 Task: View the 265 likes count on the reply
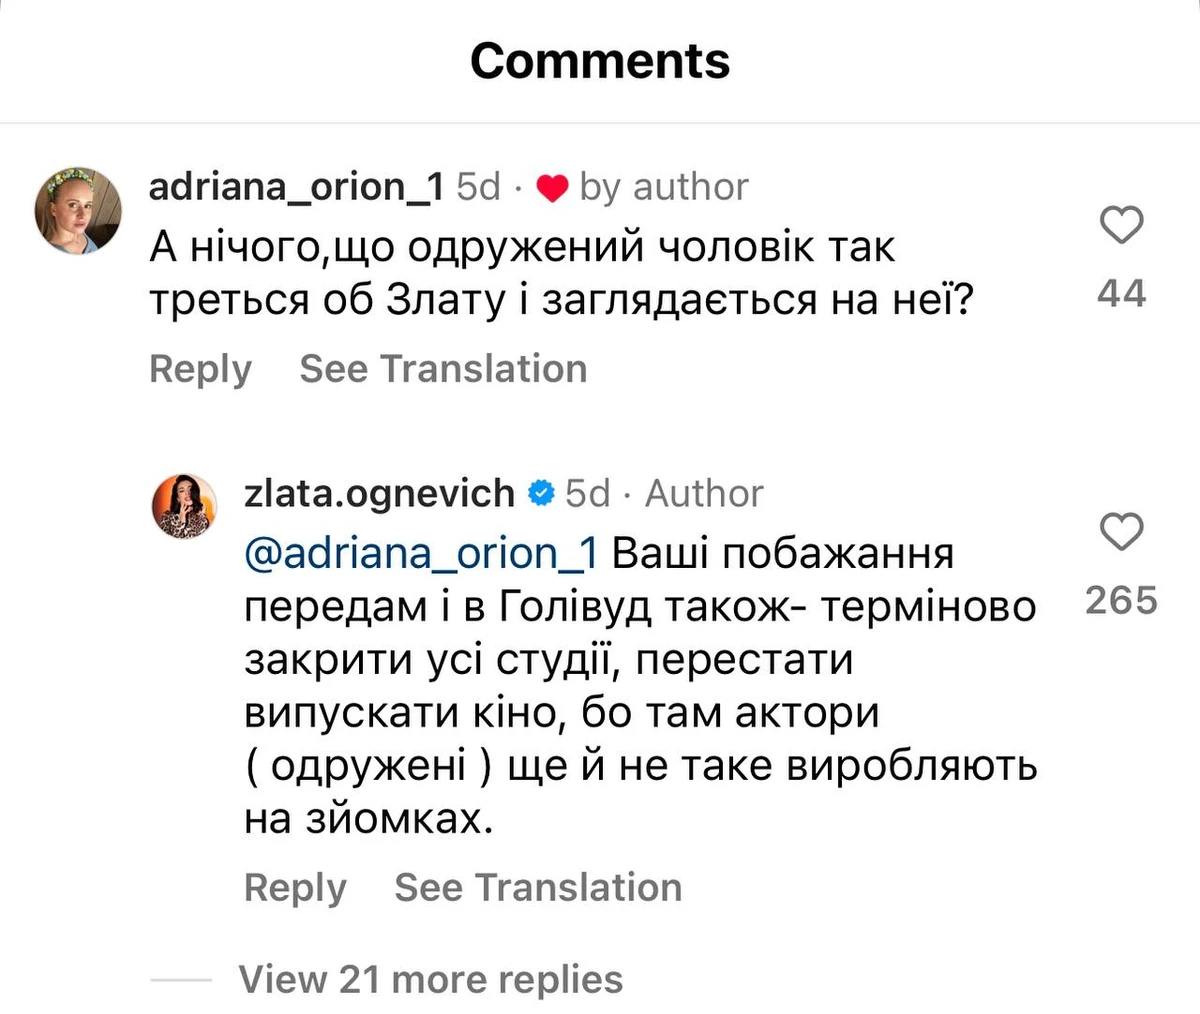click(x=1121, y=600)
